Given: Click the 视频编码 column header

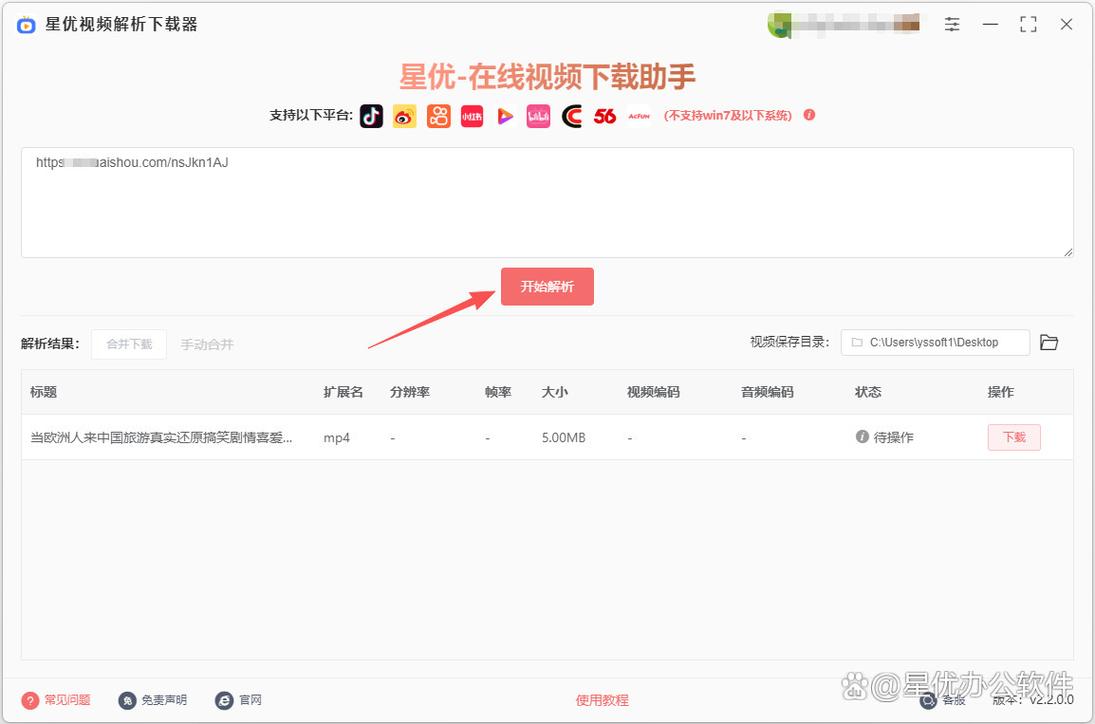Looking at the screenshot, I should [653, 392].
